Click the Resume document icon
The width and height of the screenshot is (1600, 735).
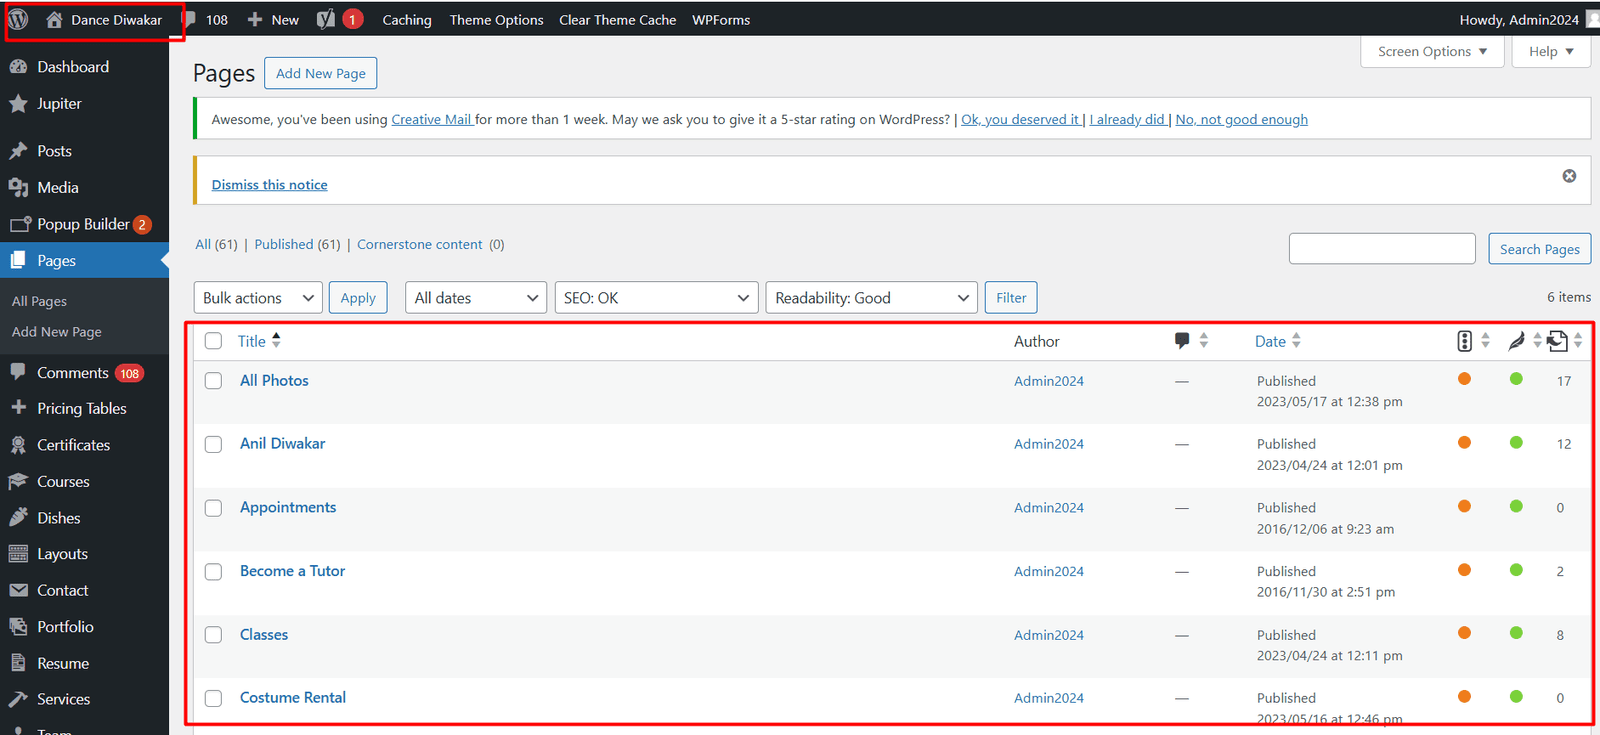click(18, 663)
